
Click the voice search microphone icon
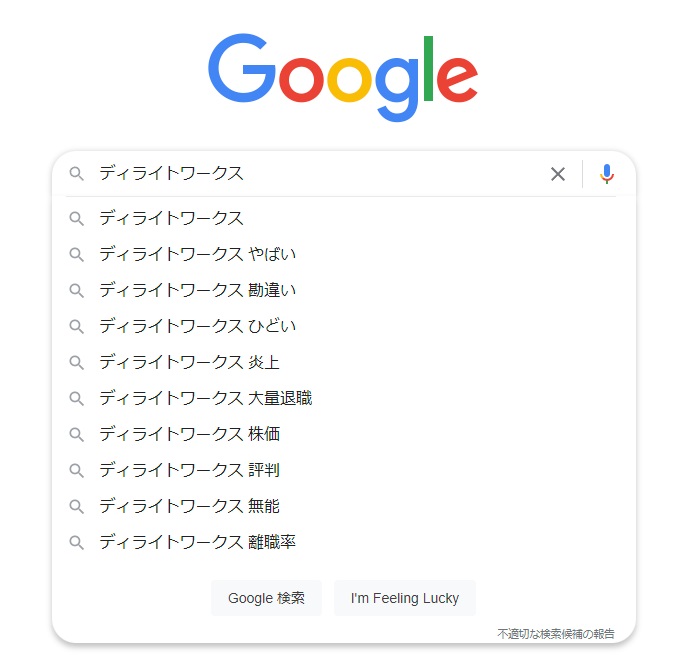point(607,174)
